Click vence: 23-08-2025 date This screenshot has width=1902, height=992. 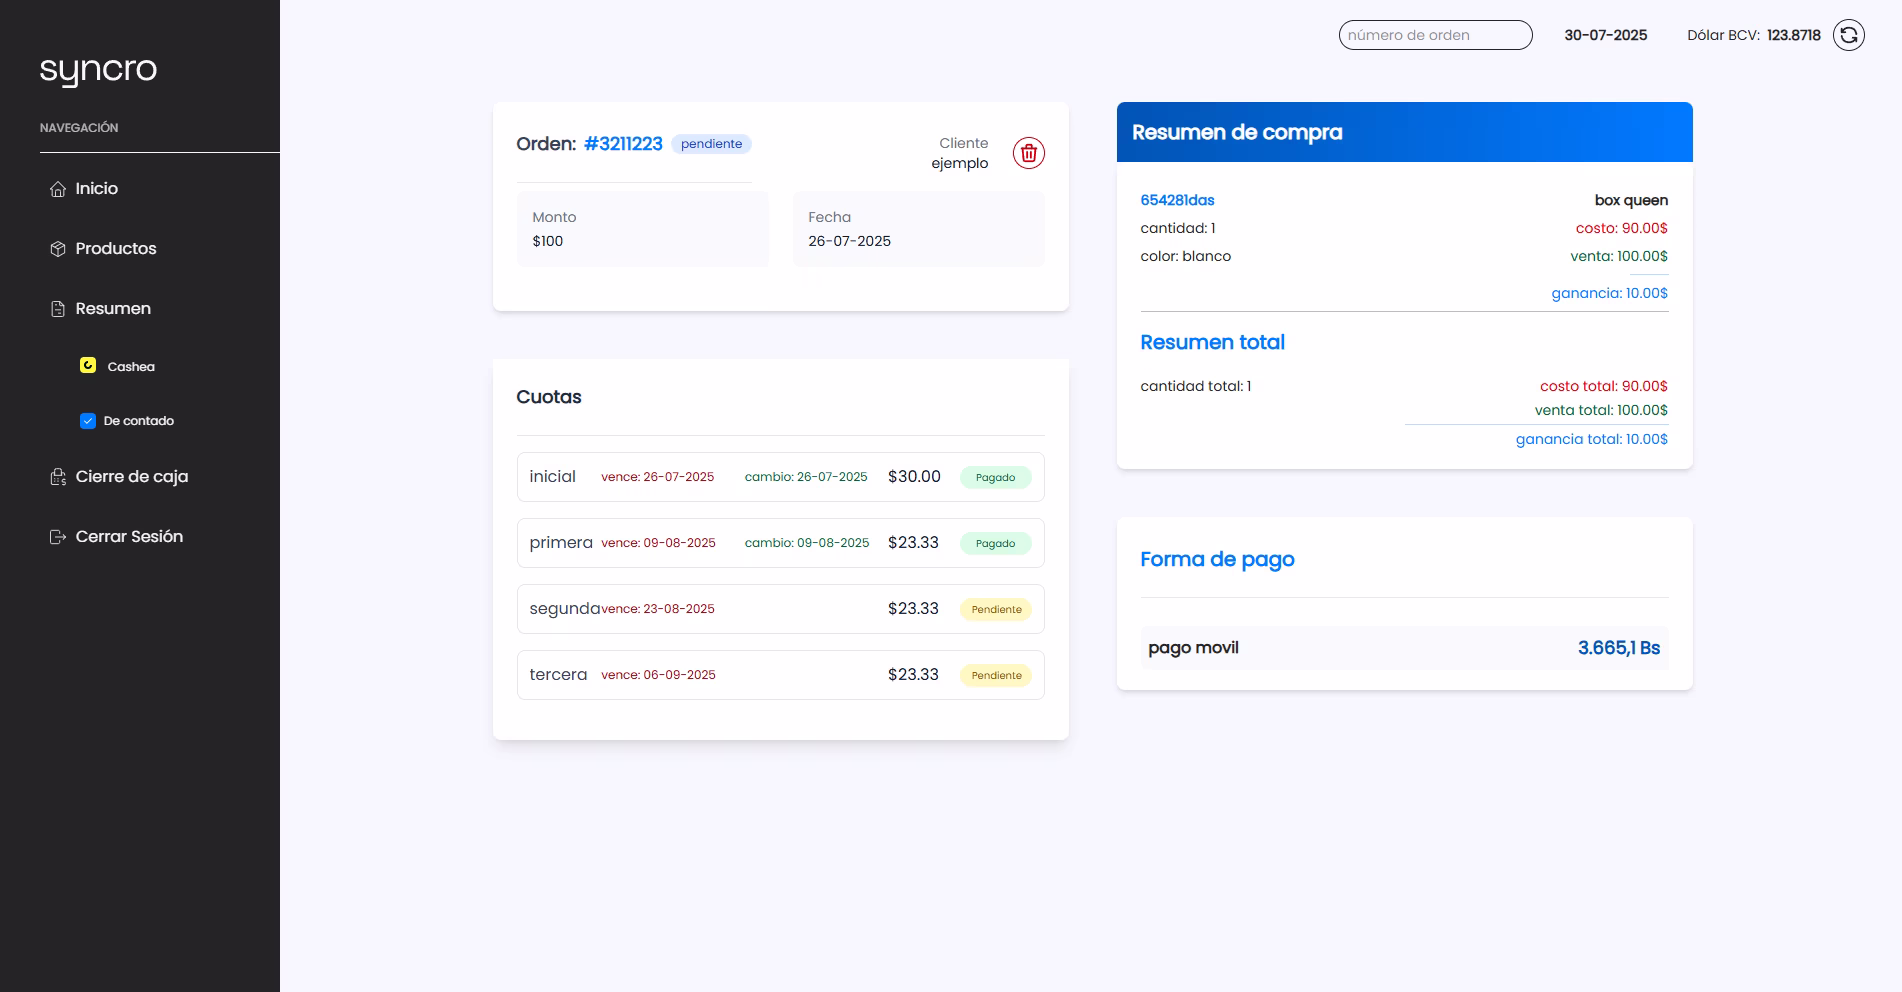point(658,609)
